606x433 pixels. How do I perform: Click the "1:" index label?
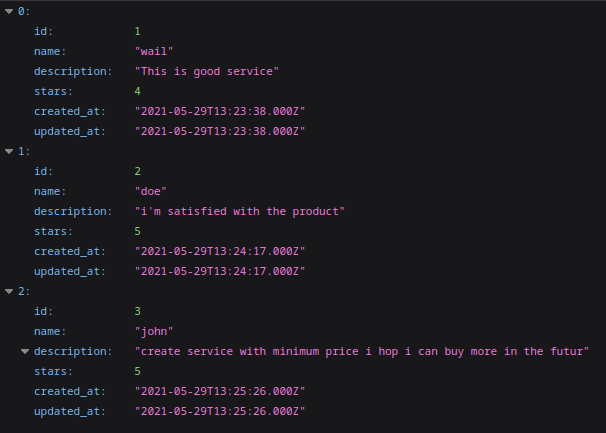[x=24, y=151]
